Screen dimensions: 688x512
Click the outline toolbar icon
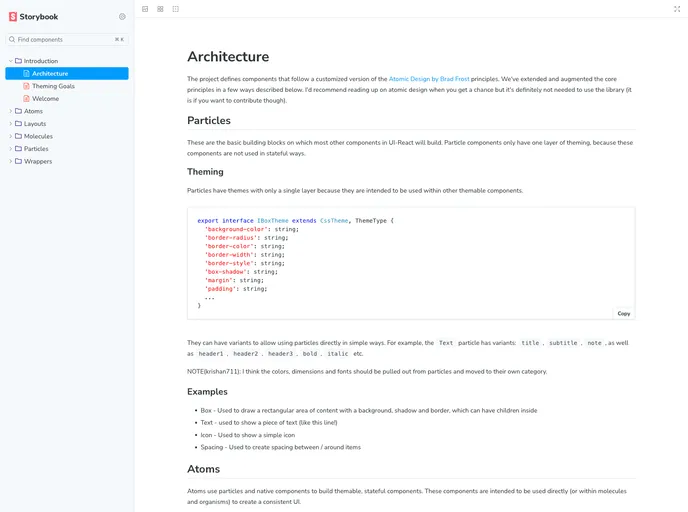pos(176,9)
